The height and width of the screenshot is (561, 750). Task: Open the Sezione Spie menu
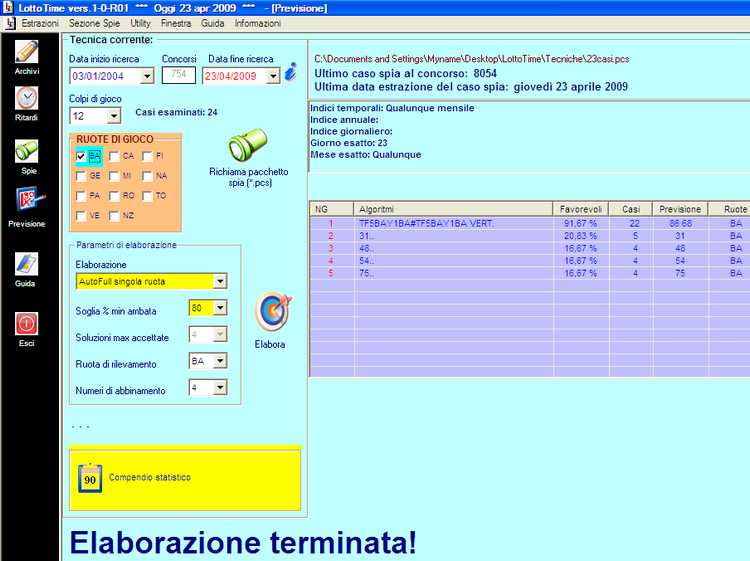[94, 23]
